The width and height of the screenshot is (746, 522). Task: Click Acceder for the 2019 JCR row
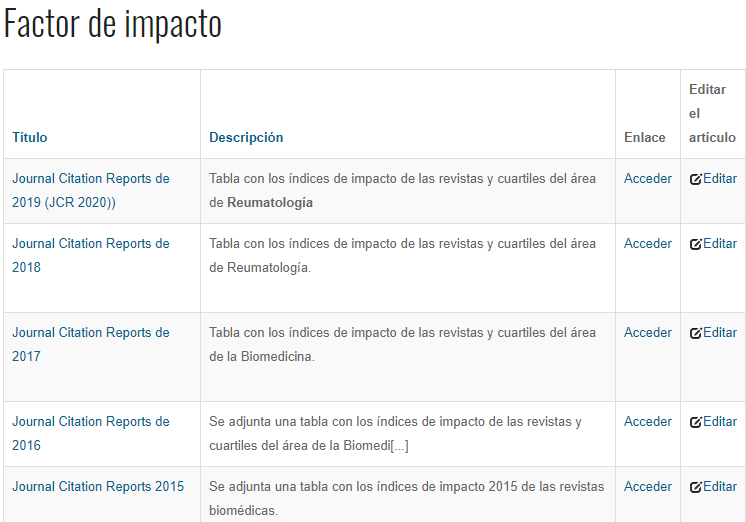648,178
